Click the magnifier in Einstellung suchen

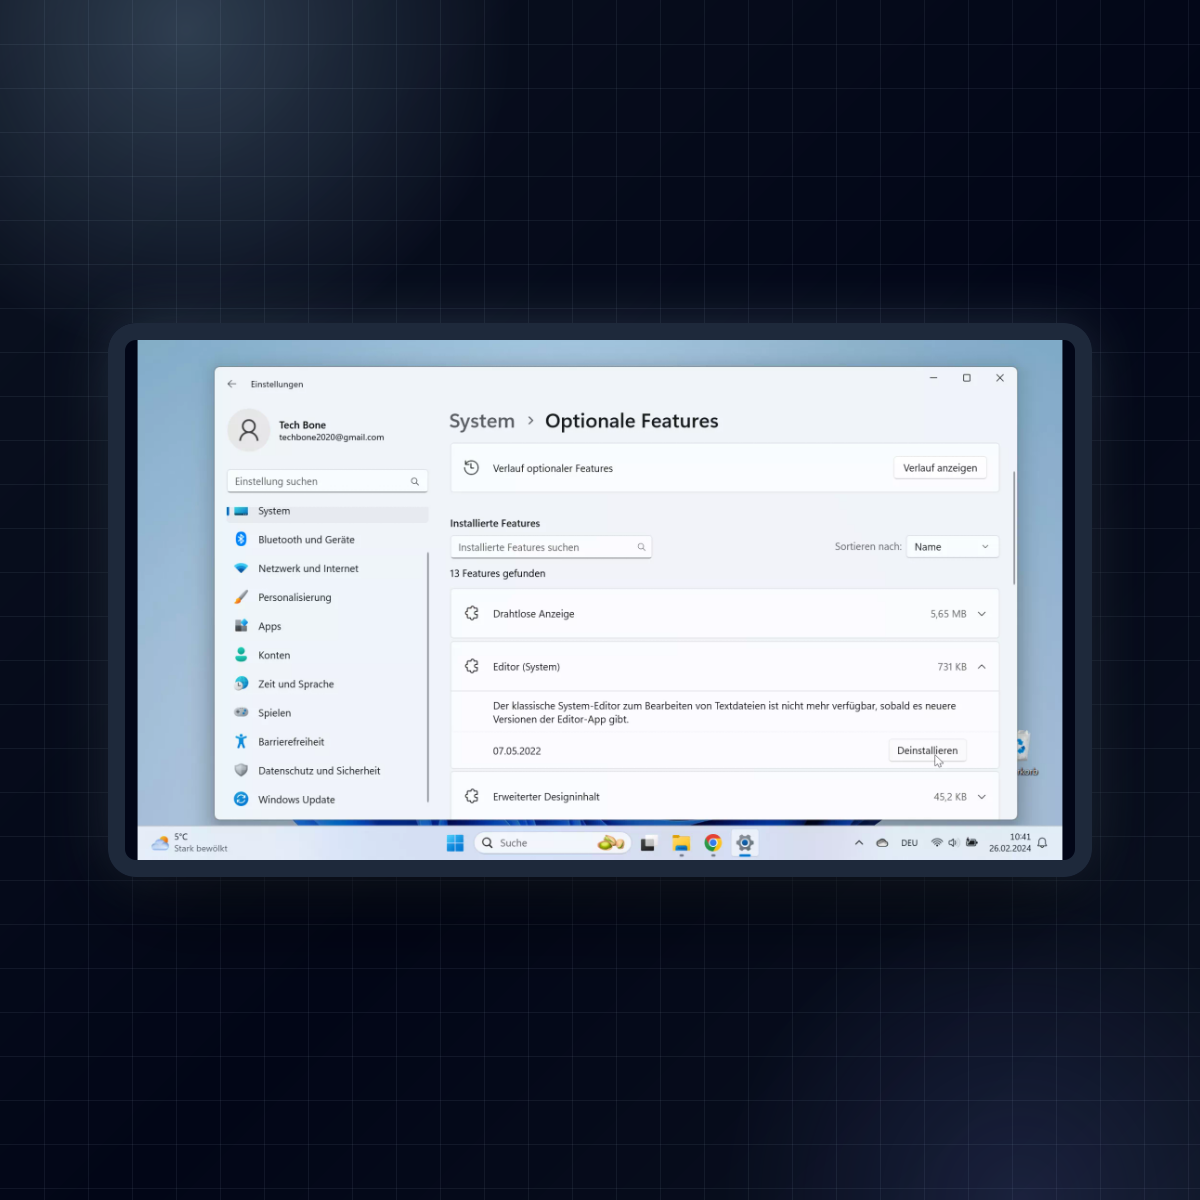[x=415, y=482]
